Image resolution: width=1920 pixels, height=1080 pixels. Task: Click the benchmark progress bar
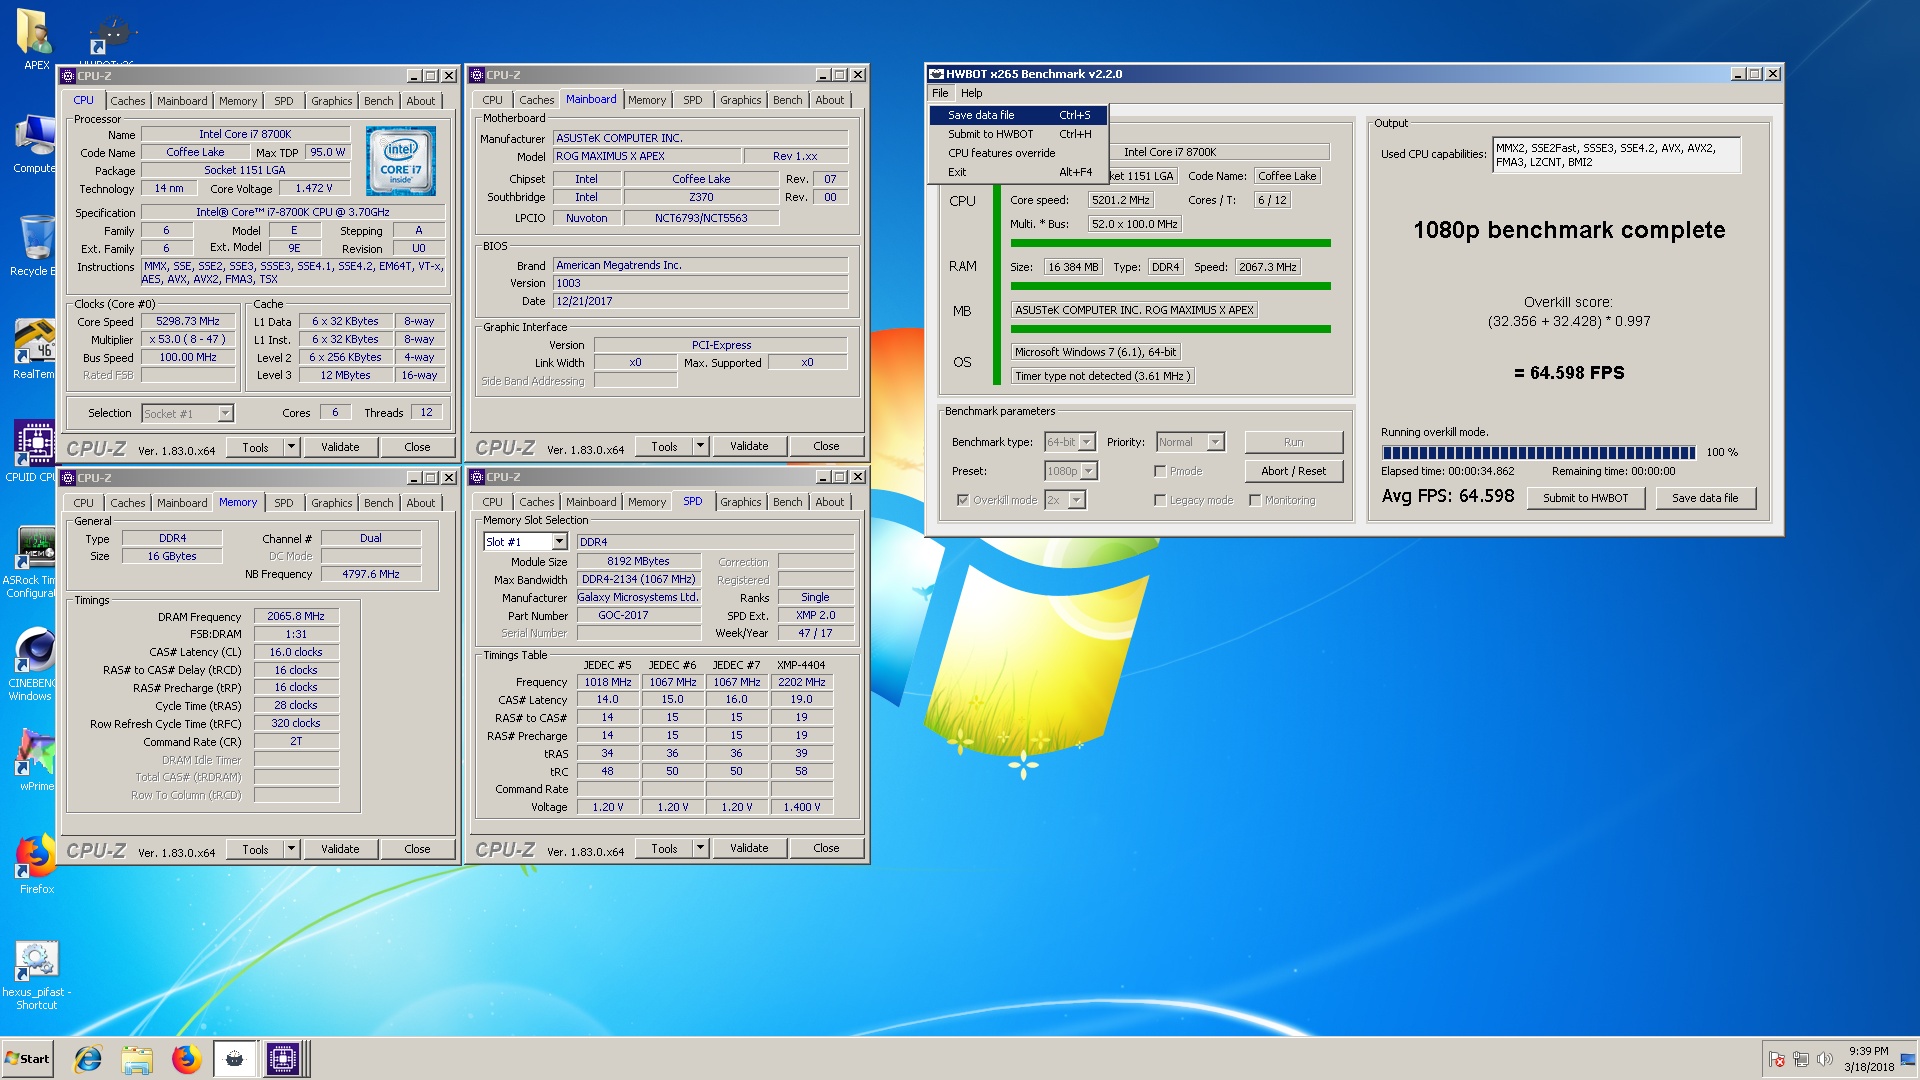[x=1538, y=452]
